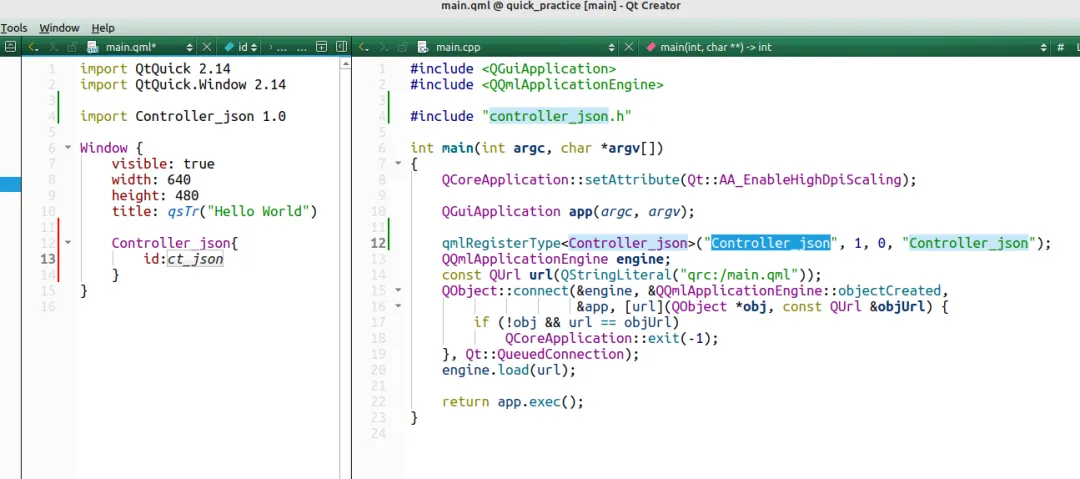The width and height of the screenshot is (1080, 479).
Task: Click "engine.load(url);" line
Action: [x=508, y=370]
